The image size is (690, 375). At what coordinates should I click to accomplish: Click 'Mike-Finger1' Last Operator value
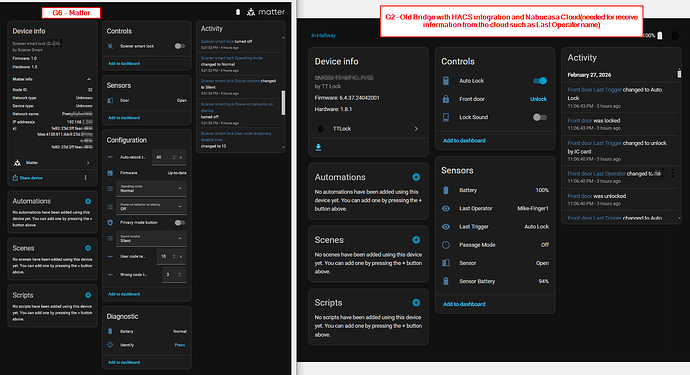click(x=532, y=209)
